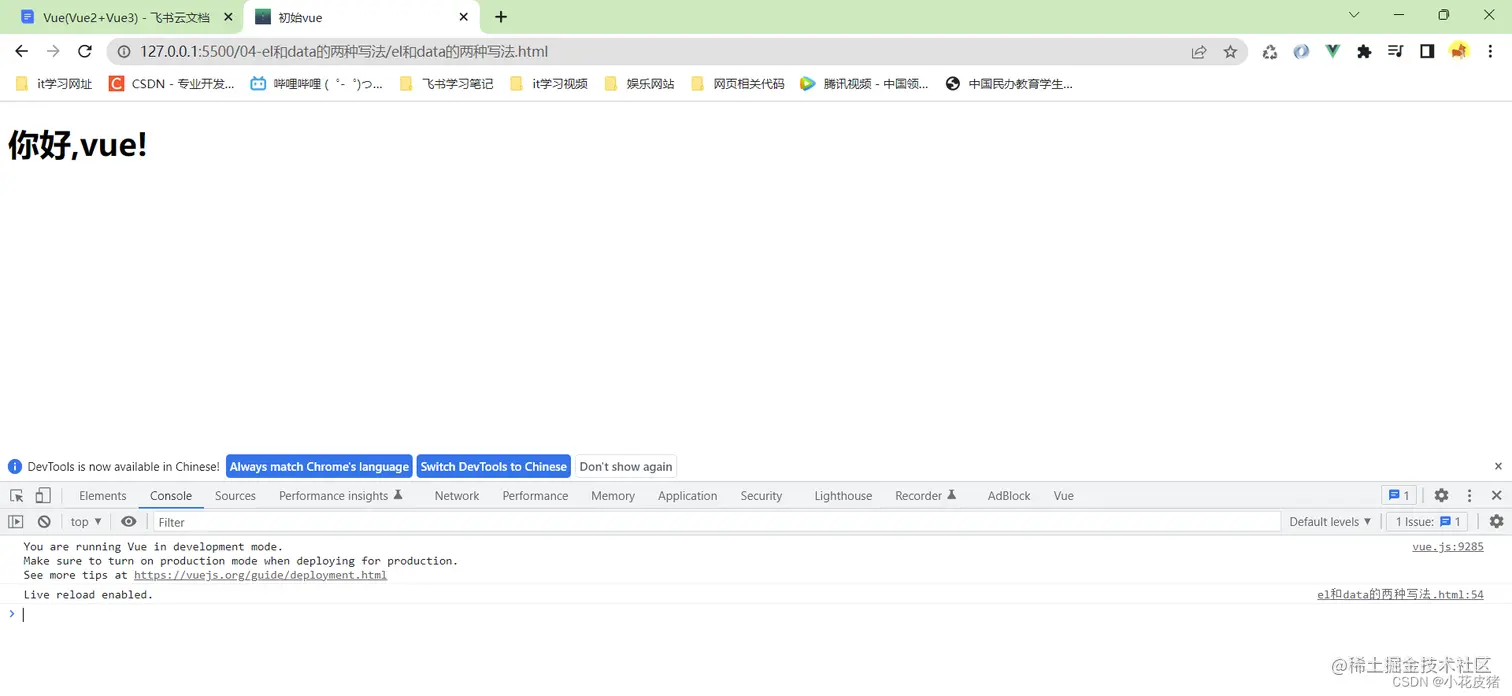1512x696 pixels.
Task: Click the address bar URL
Action: [344, 52]
